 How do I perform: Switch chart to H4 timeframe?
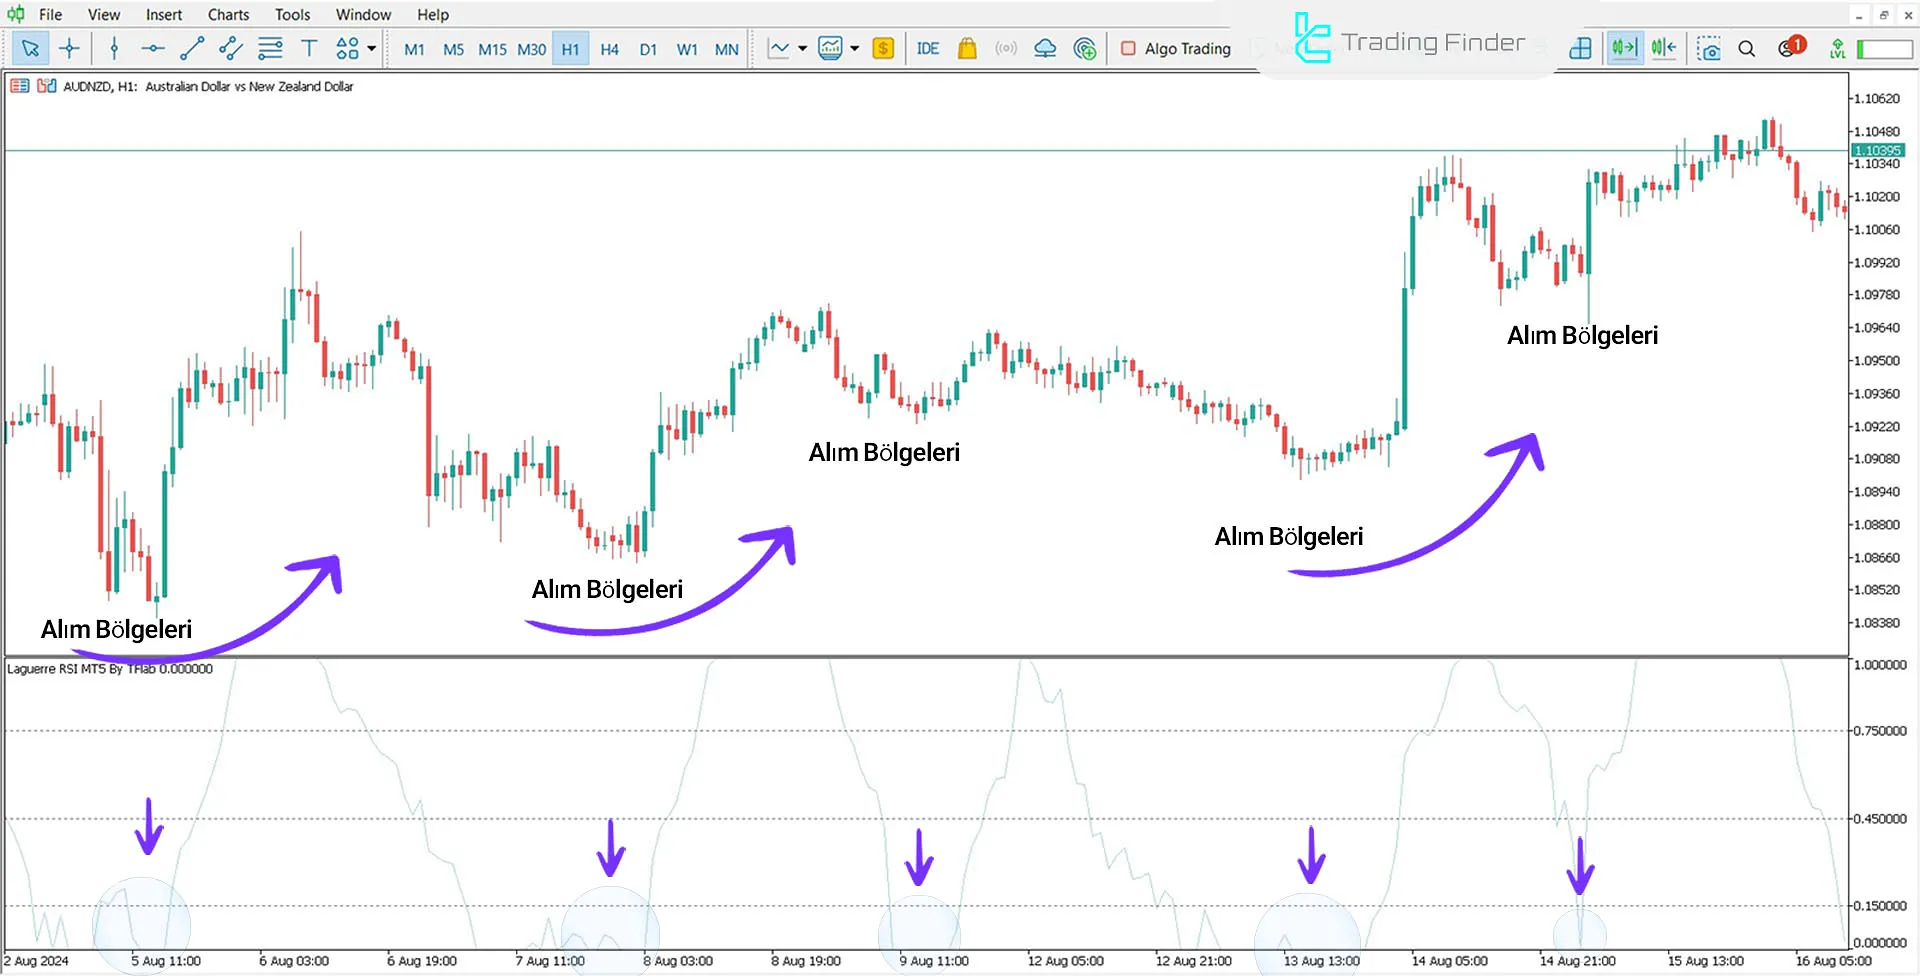[x=609, y=48]
